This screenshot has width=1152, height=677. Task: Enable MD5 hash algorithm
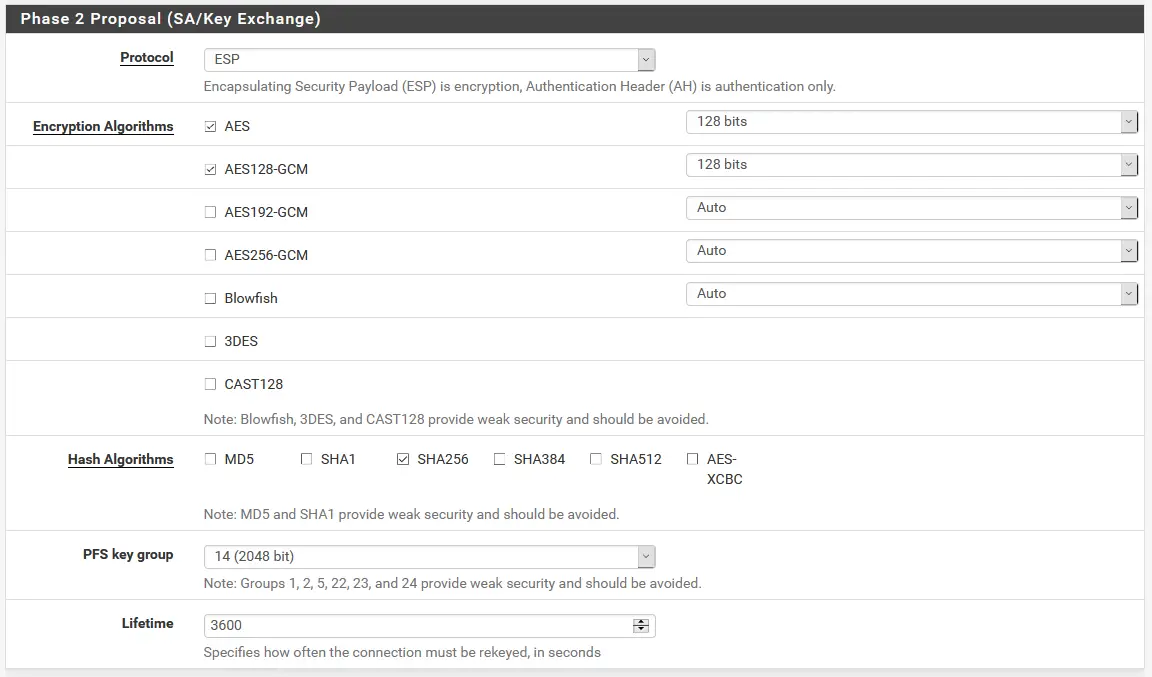click(210, 460)
